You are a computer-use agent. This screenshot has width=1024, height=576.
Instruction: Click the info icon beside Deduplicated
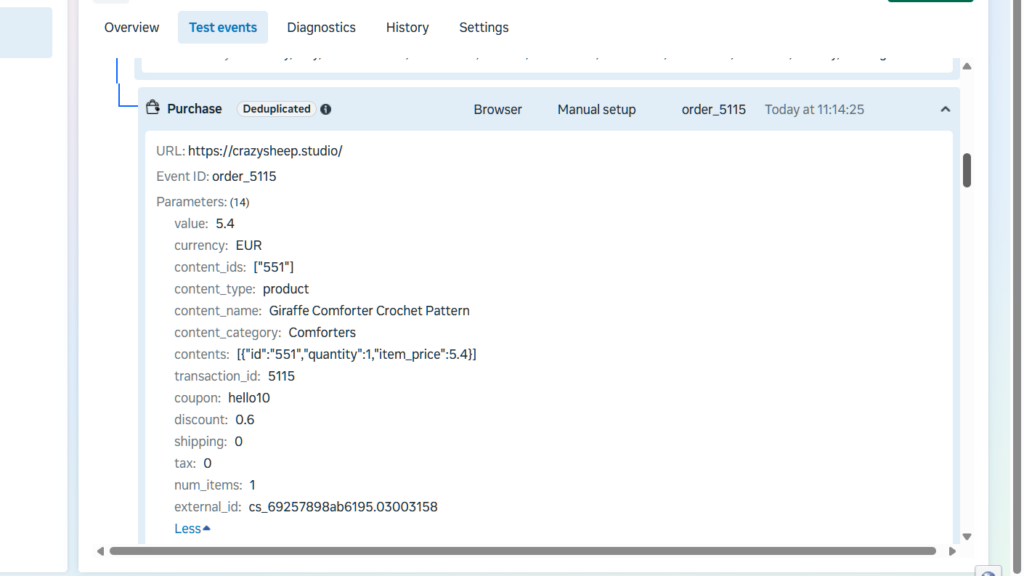pos(326,109)
